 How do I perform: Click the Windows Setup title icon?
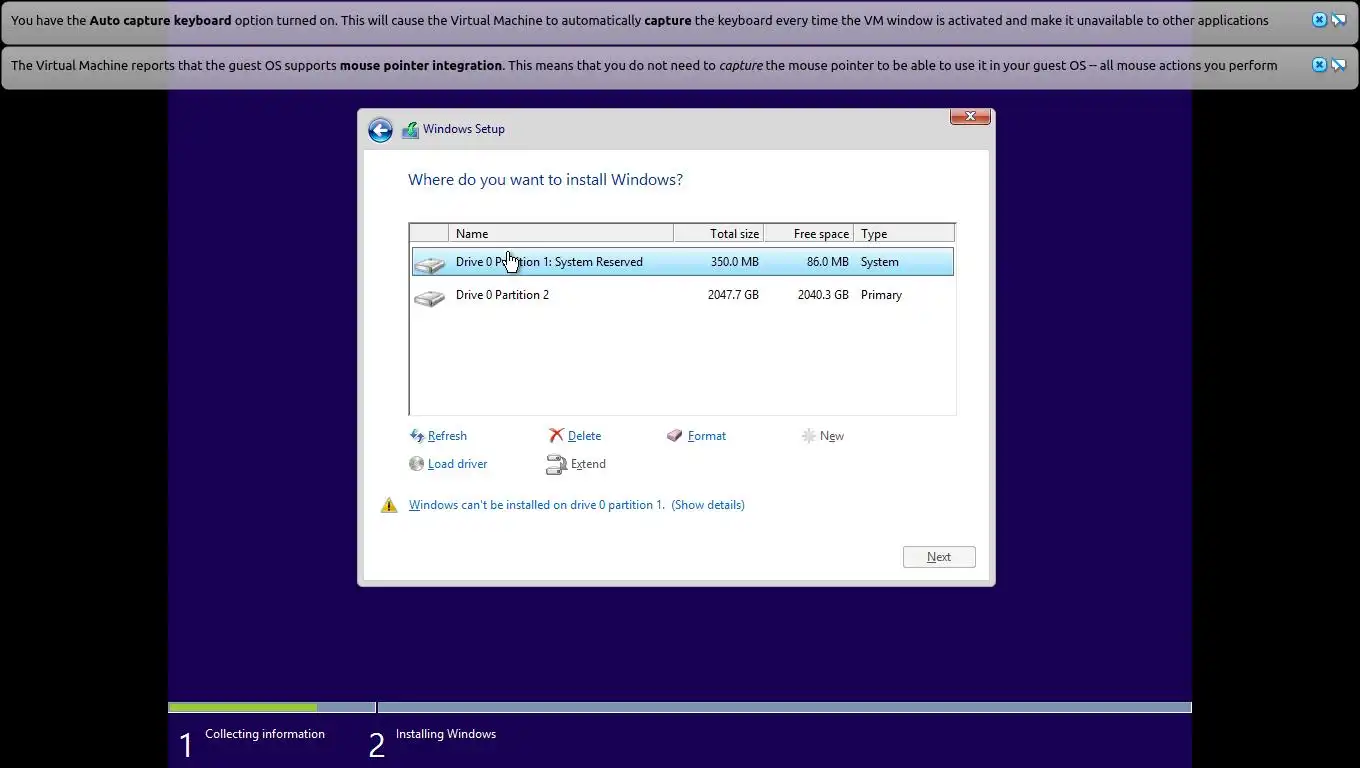point(410,130)
